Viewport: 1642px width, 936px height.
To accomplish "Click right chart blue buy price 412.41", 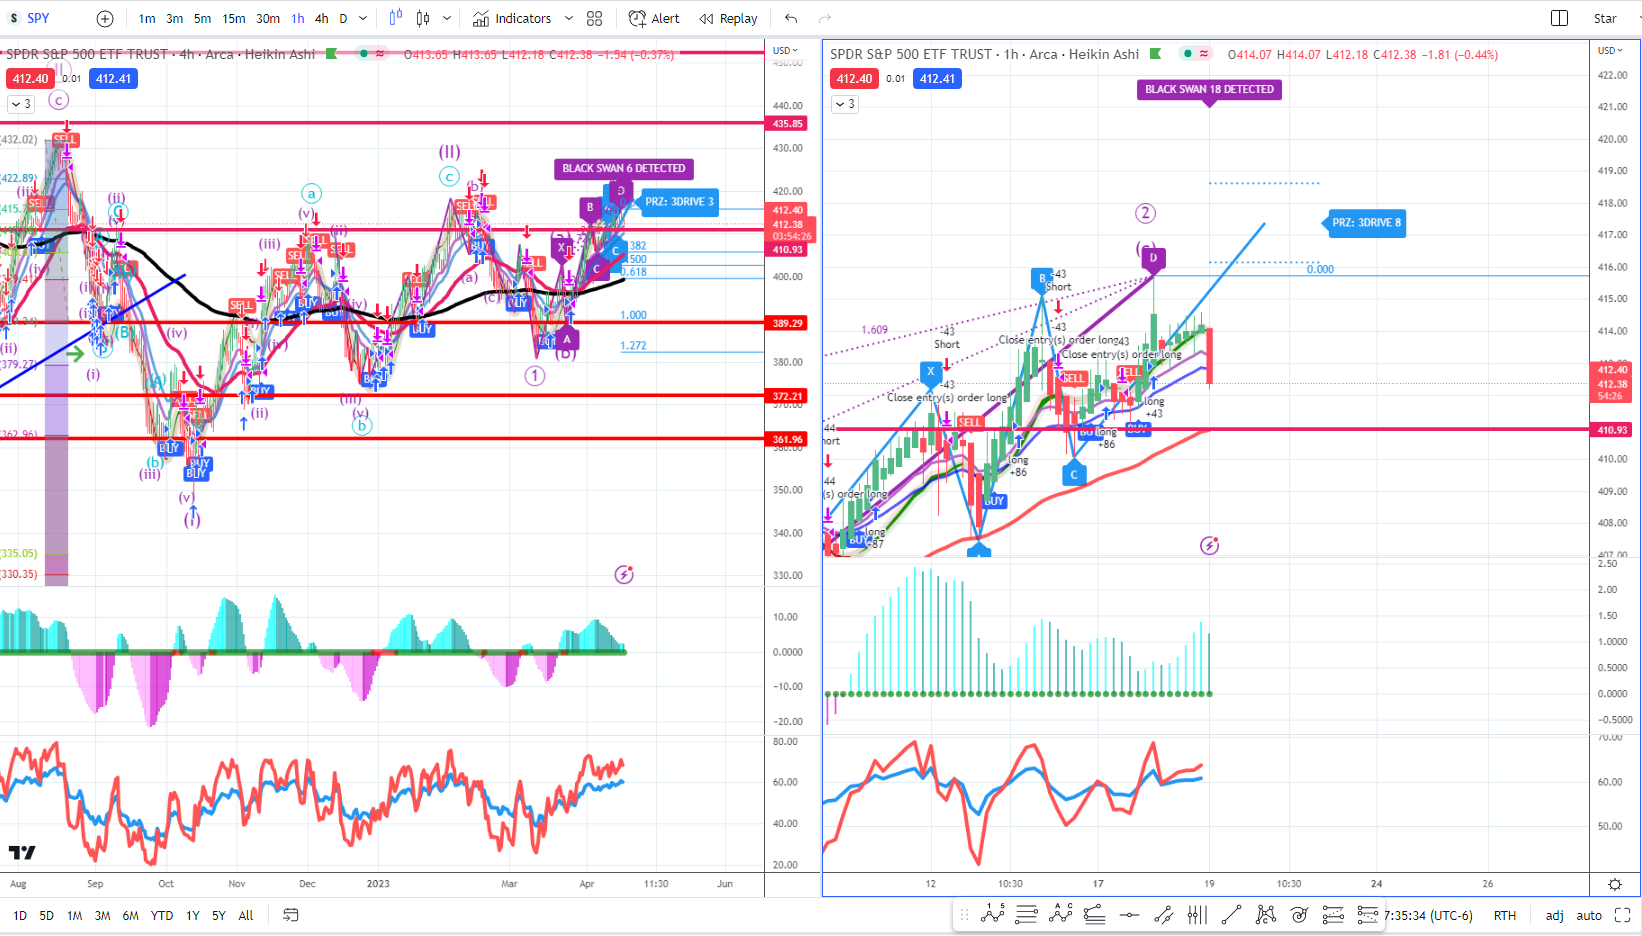I will (x=937, y=78).
